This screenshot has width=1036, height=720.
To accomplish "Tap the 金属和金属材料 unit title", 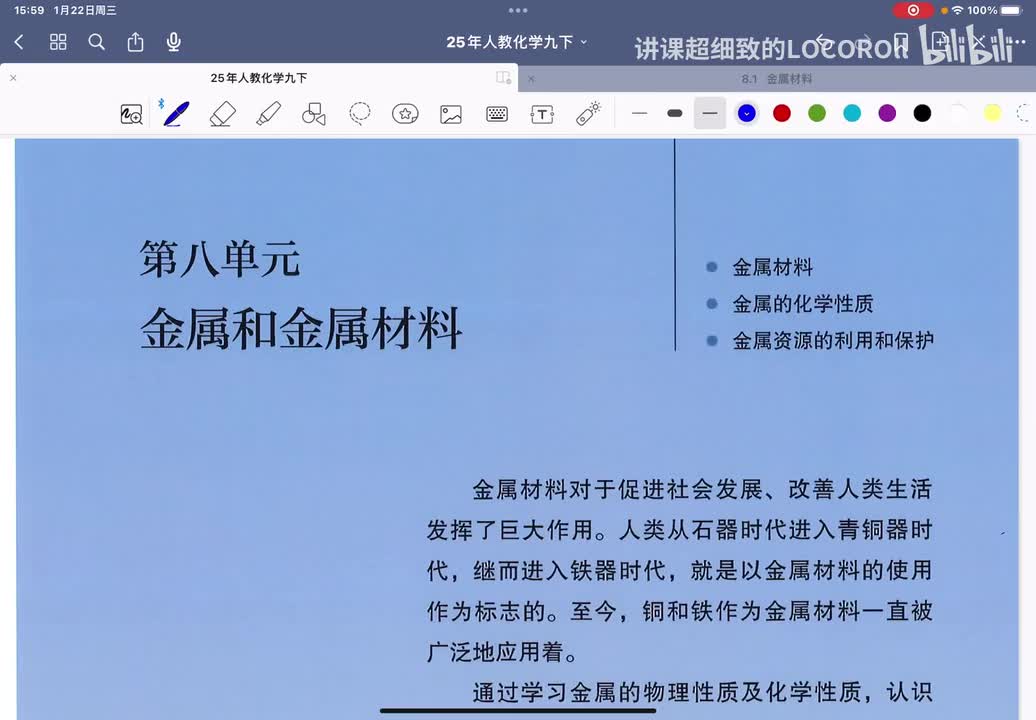I will coord(301,328).
